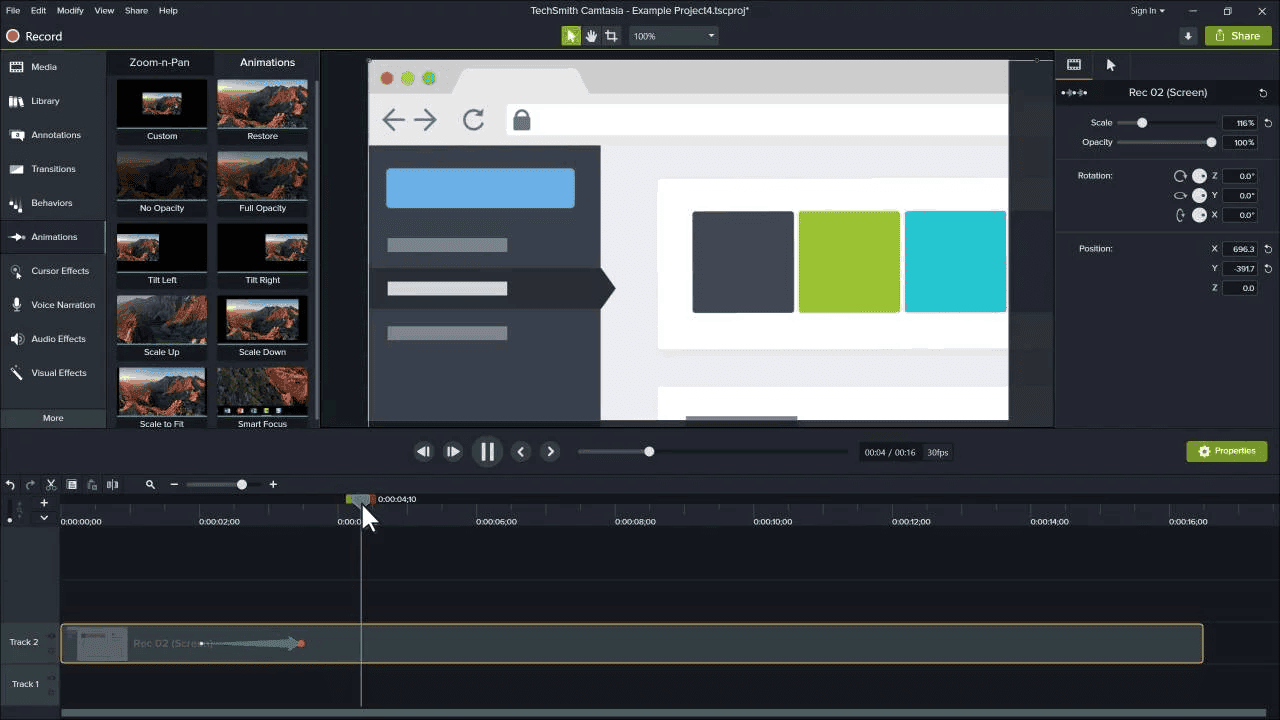Open the Audio Effects panel
This screenshot has width=1280, height=720.
(x=52, y=338)
